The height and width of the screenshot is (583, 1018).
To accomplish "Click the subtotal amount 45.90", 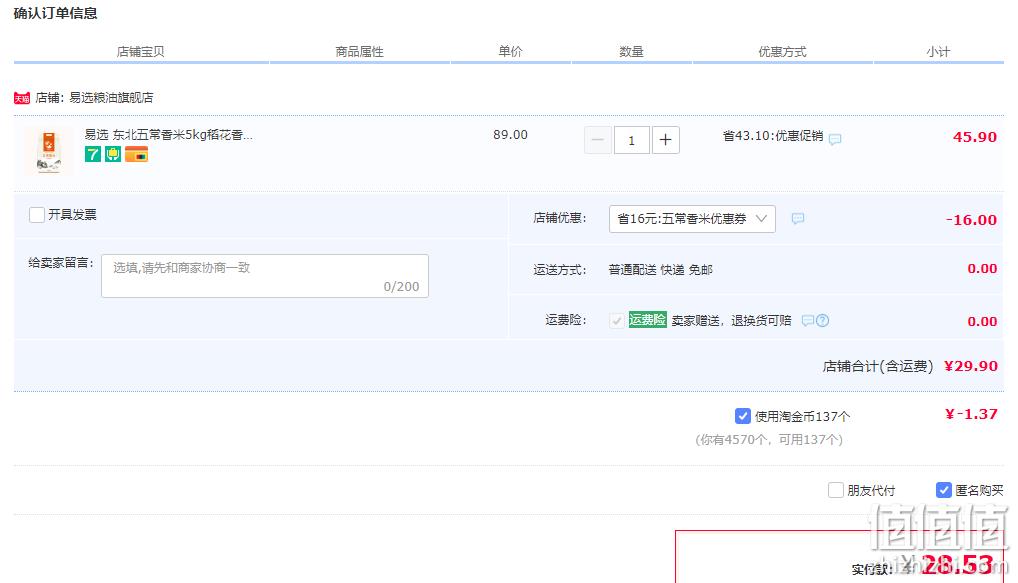I will tap(975, 137).
